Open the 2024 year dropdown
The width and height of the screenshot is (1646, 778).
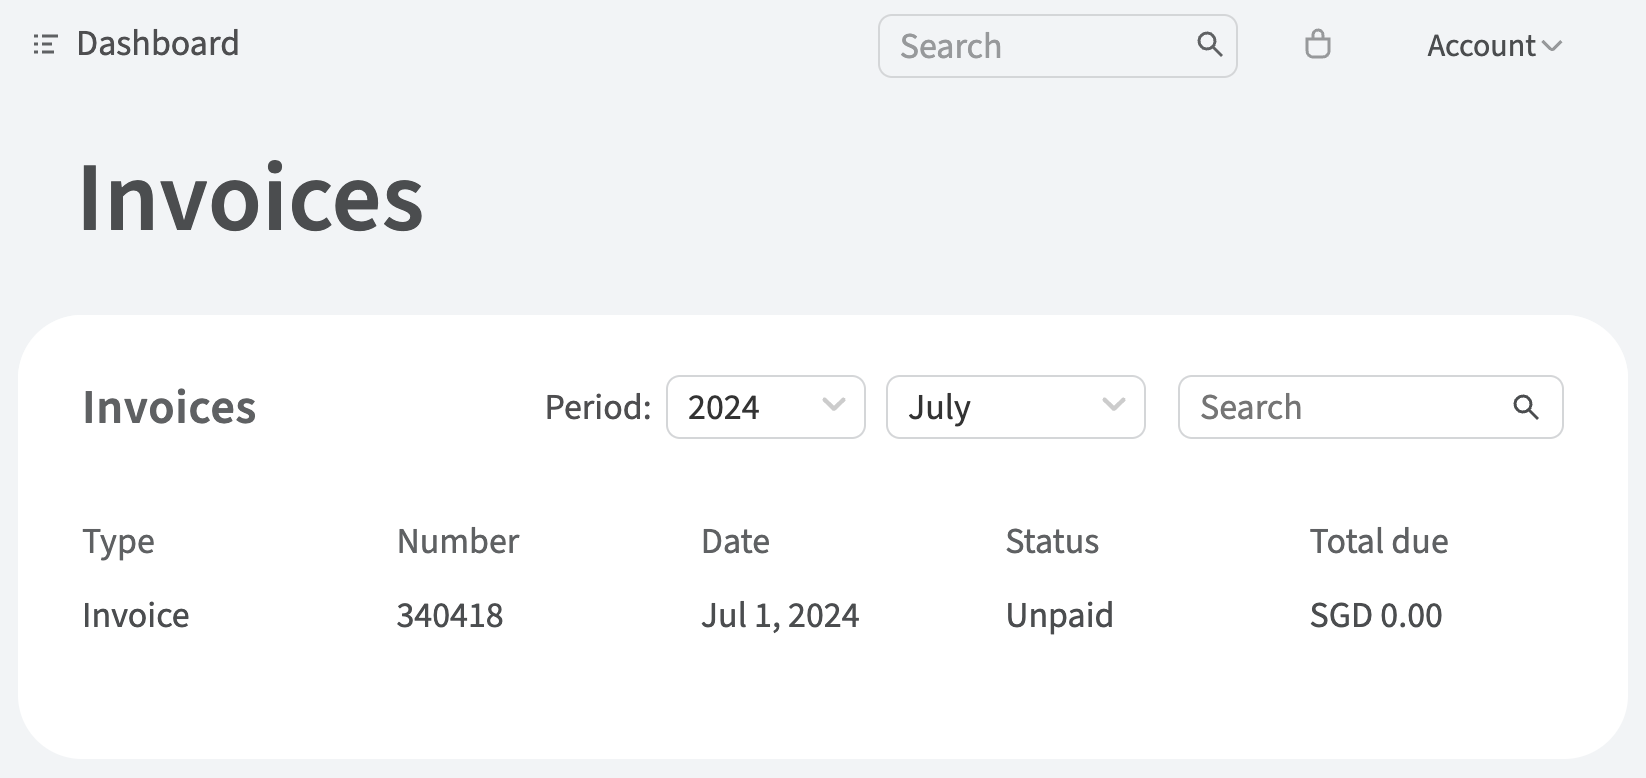pos(765,407)
